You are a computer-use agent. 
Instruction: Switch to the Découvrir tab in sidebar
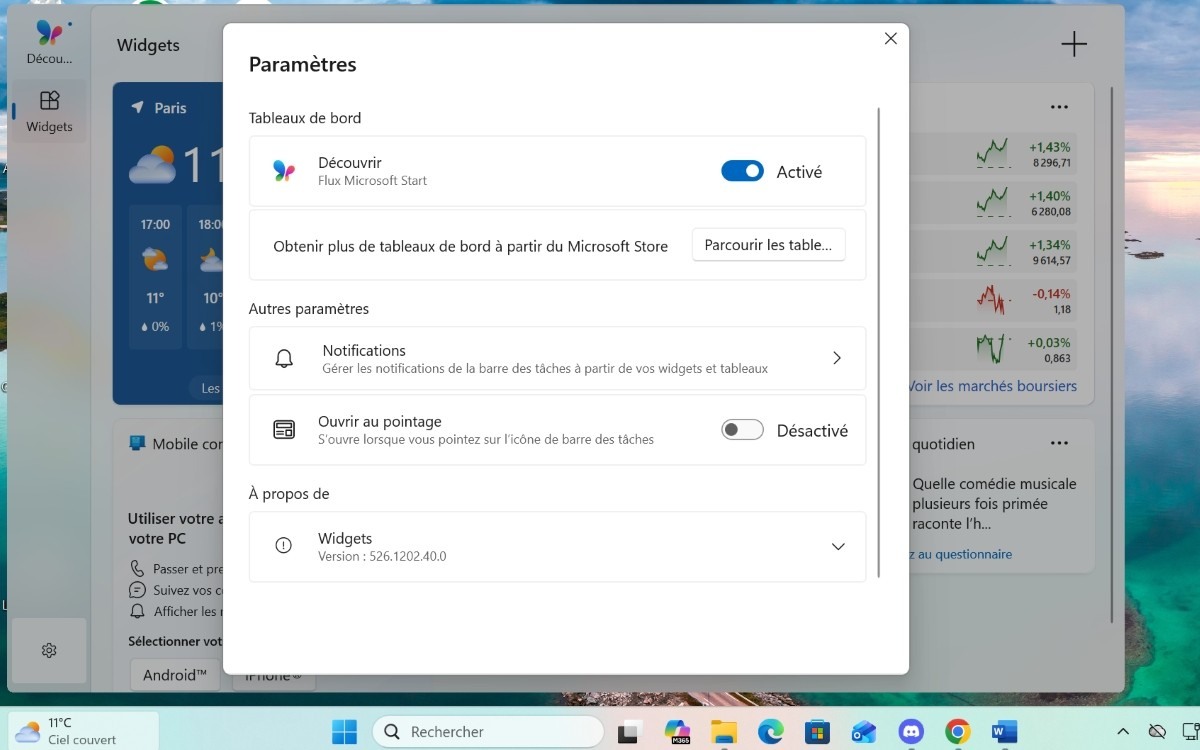(48, 40)
